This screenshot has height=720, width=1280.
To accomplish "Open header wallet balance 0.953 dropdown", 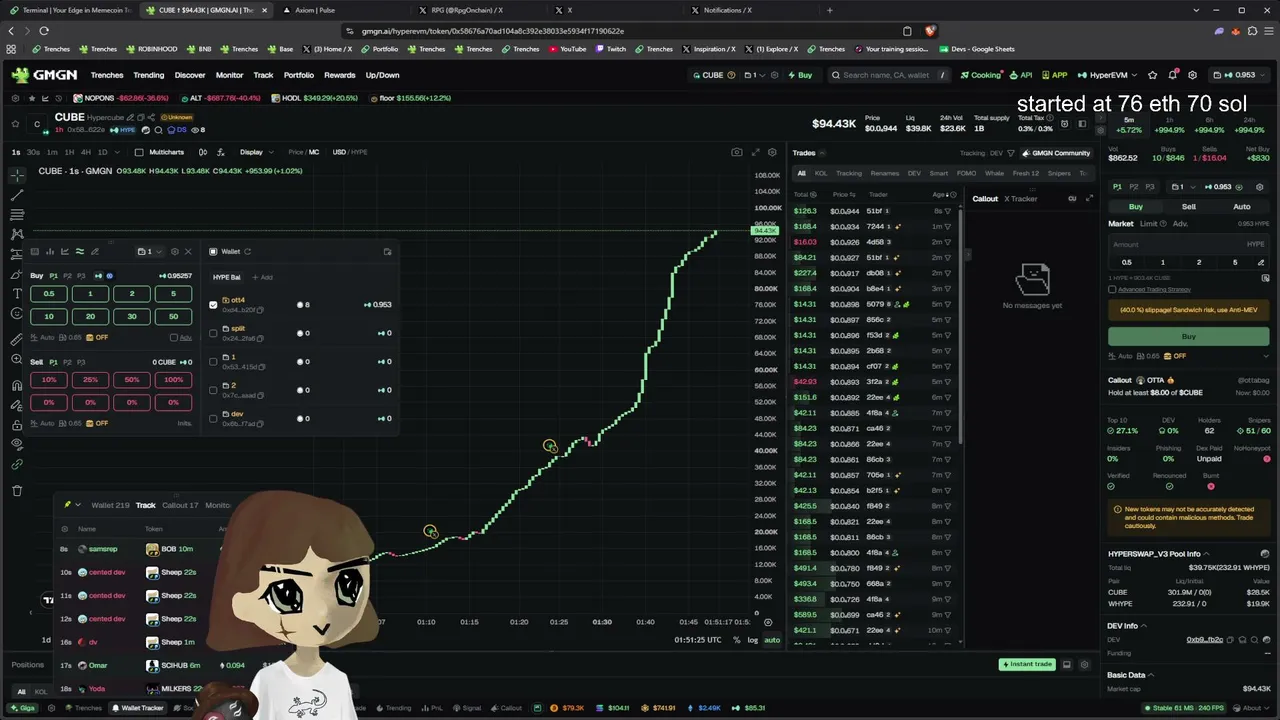I will coord(1240,75).
